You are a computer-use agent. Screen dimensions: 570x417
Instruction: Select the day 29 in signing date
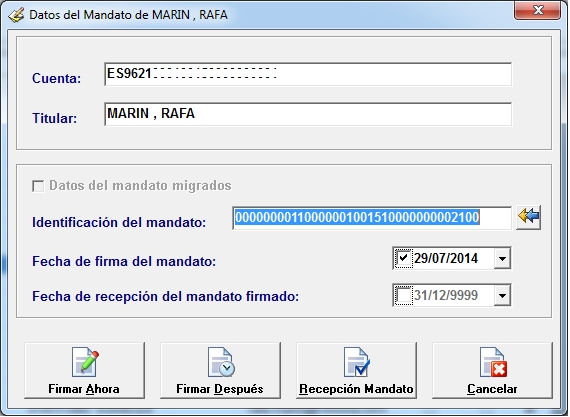coord(421,258)
